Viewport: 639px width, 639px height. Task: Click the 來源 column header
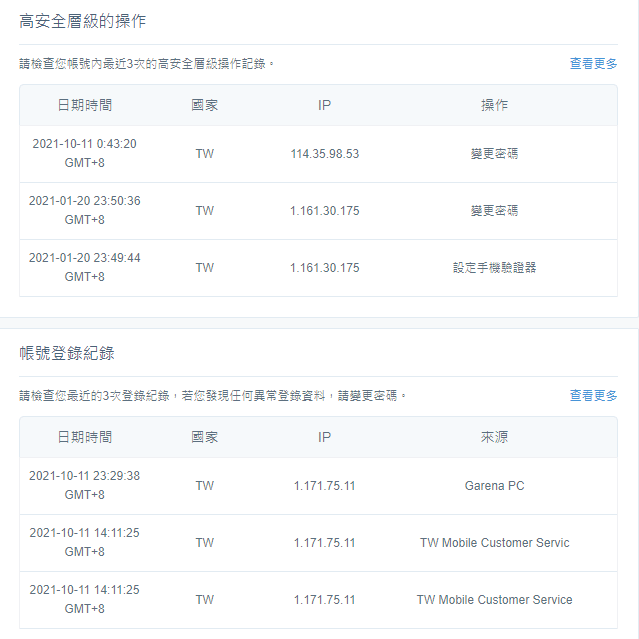click(x=494, y=437)
